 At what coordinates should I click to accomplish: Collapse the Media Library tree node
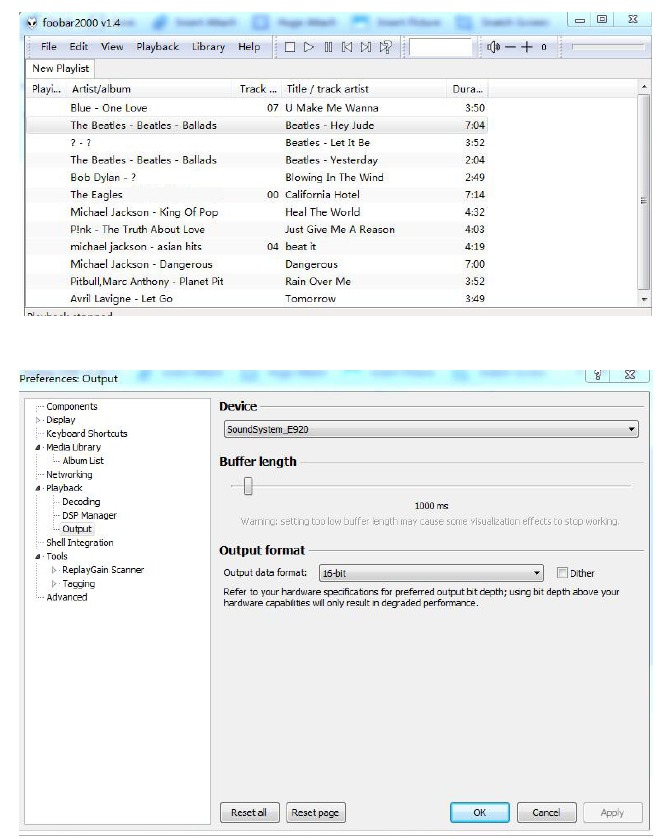pos(38,447)
